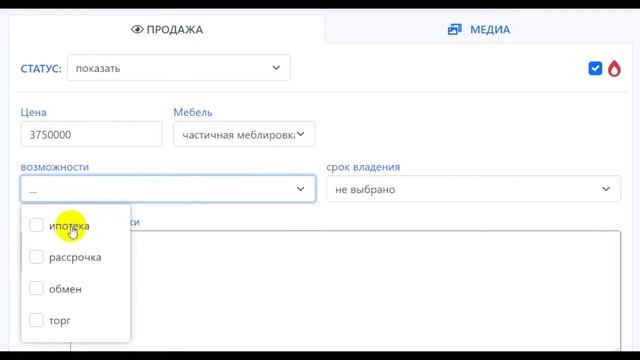
Task: Click the Мебель field label
Action: point(193,112)
